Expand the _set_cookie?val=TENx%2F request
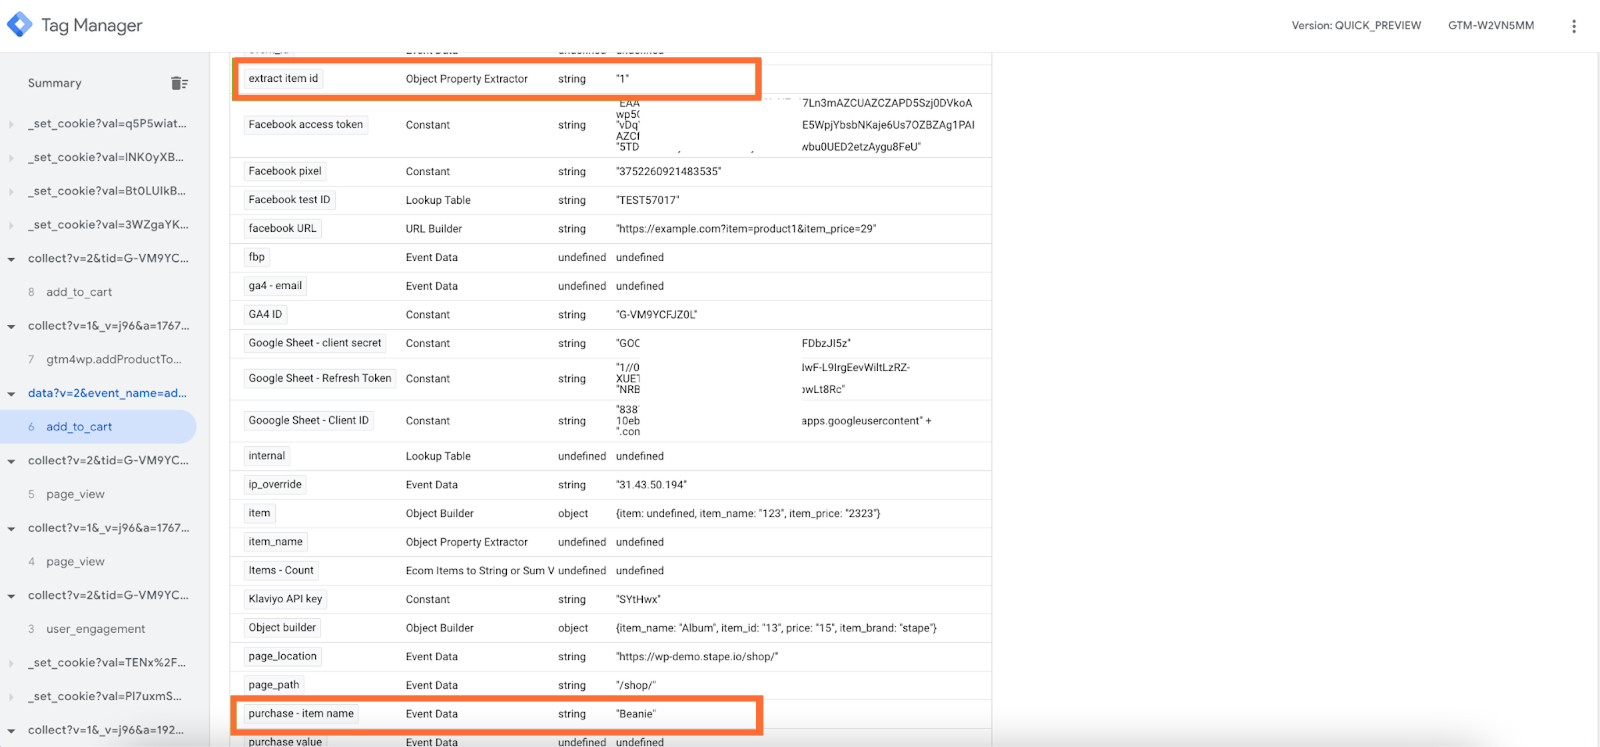 (x=11, y=663)
